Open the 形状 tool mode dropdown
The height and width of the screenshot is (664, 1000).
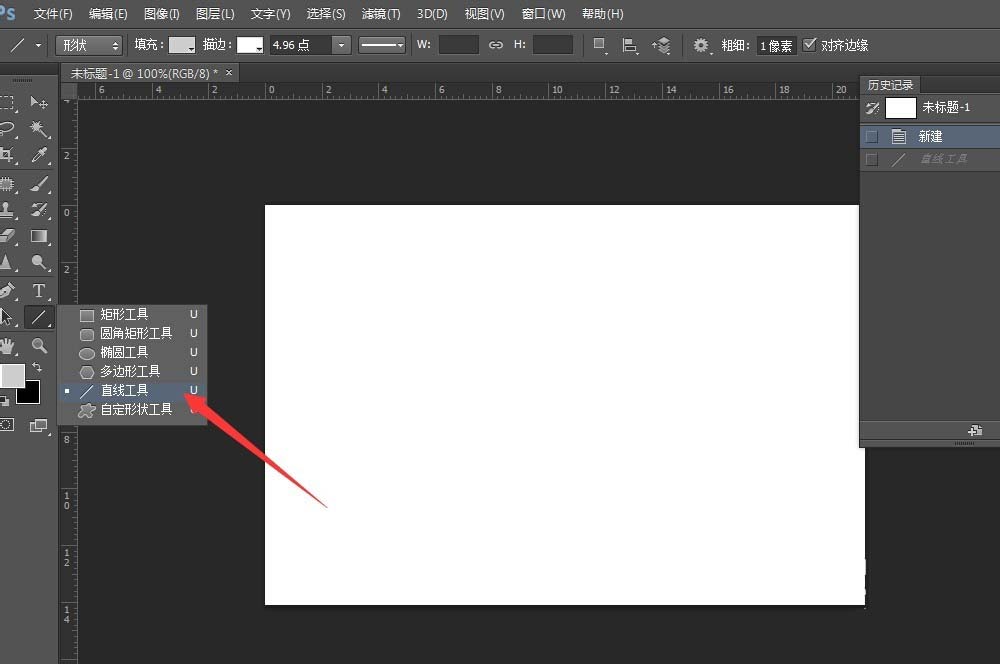88,44
